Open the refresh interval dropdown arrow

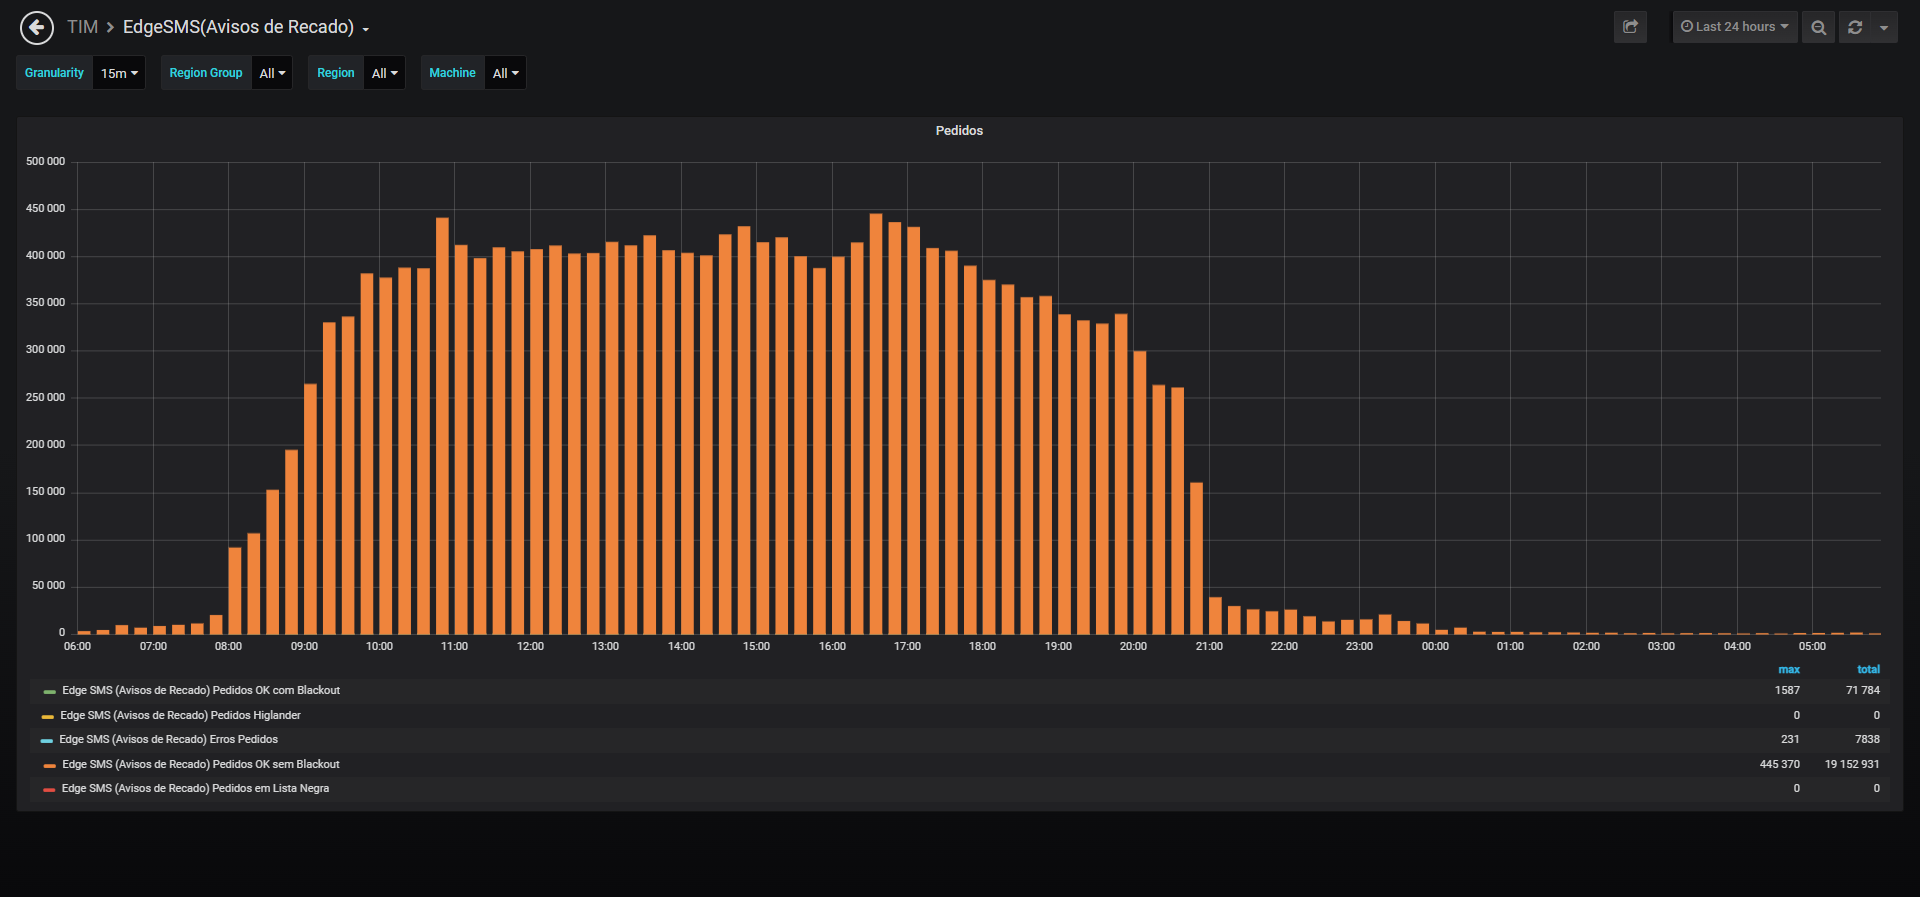click(x=1884, y=27)
